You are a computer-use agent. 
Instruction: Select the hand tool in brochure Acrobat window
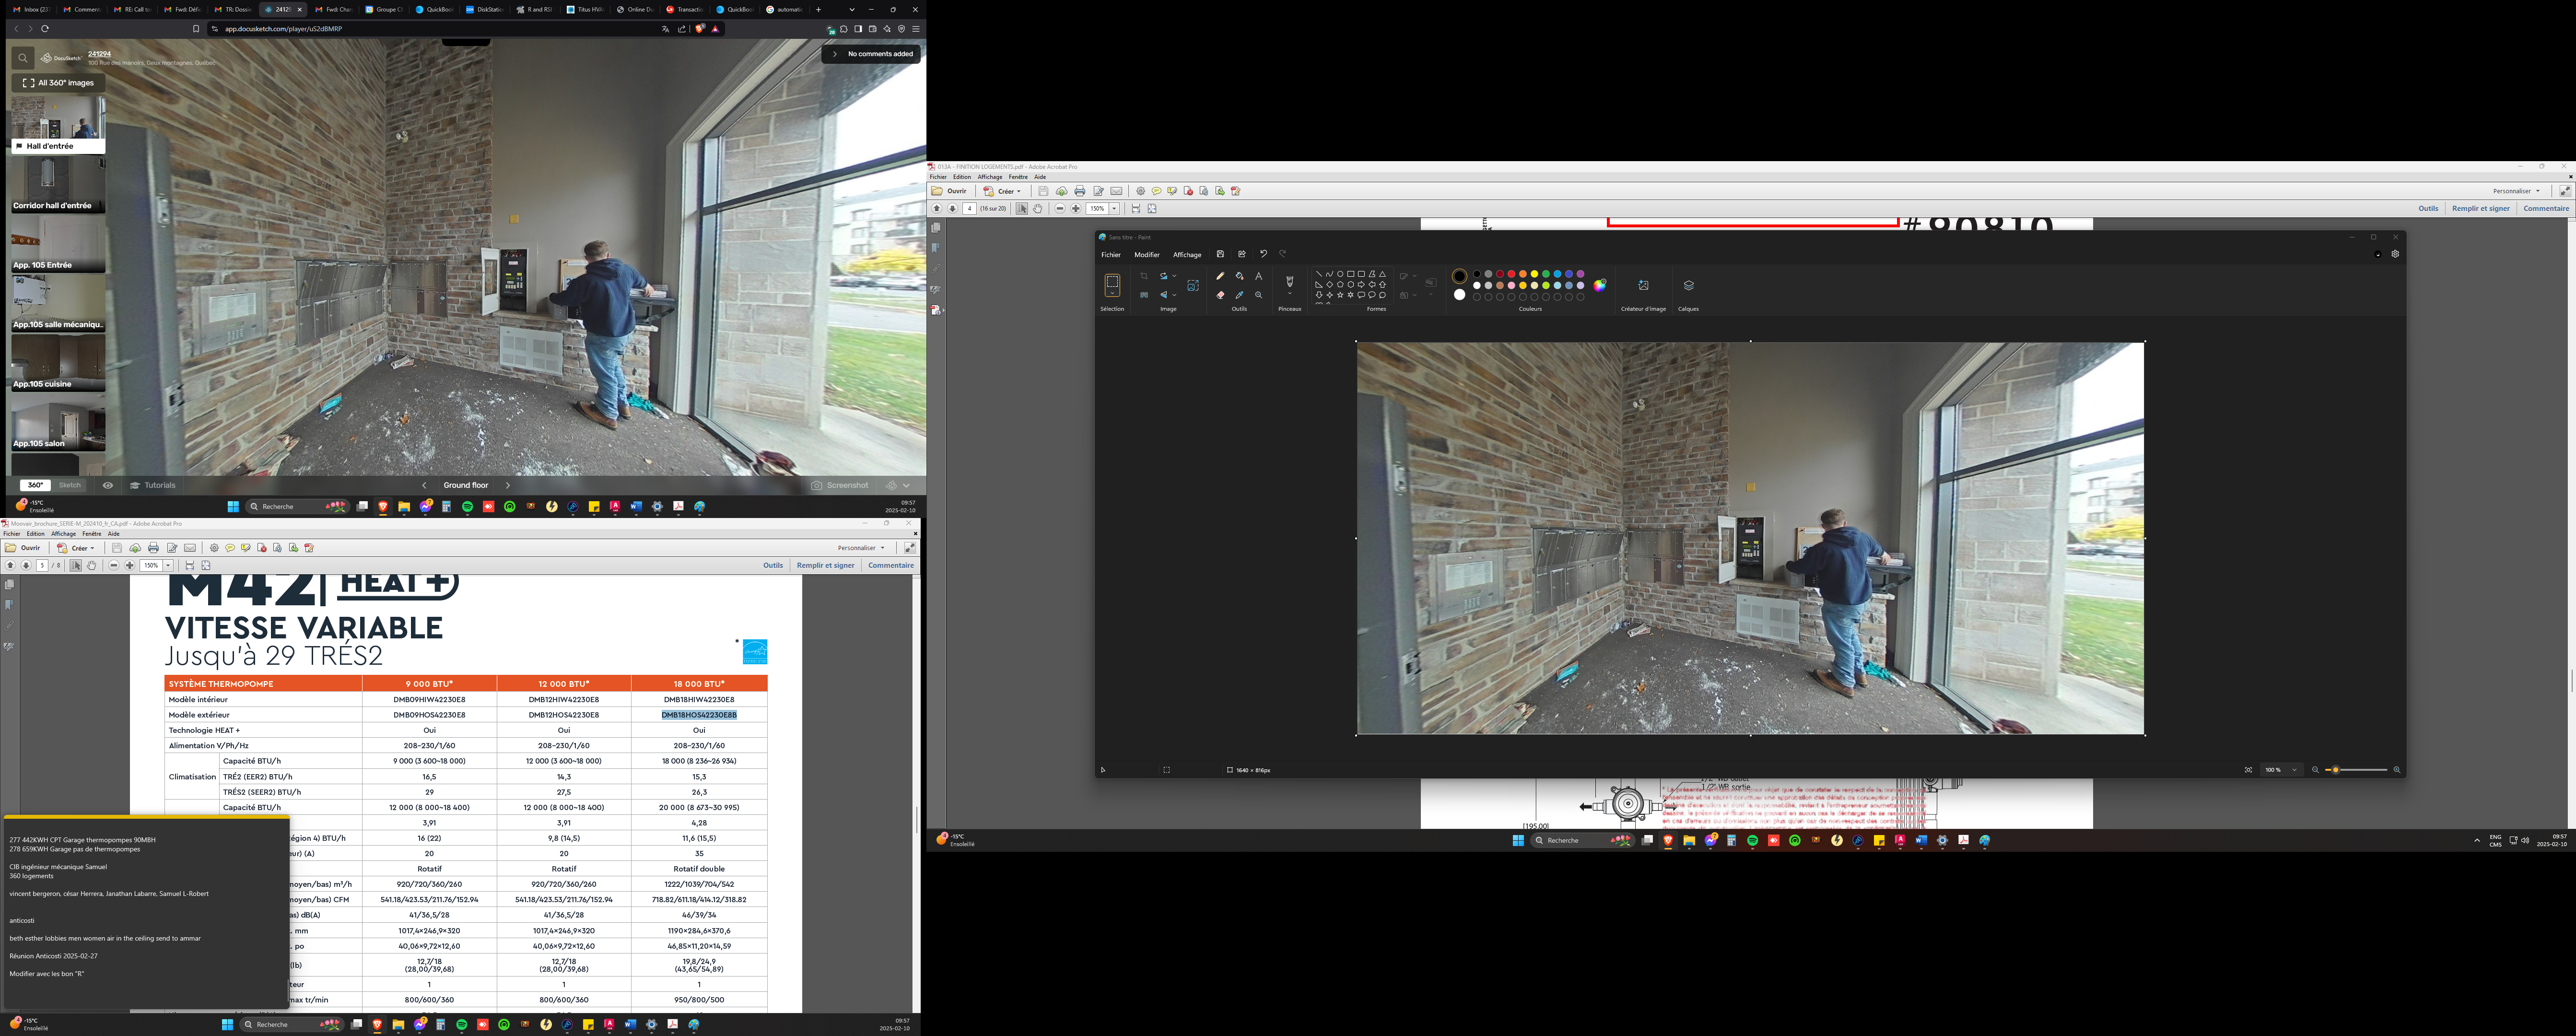click(x=91, y=566)
